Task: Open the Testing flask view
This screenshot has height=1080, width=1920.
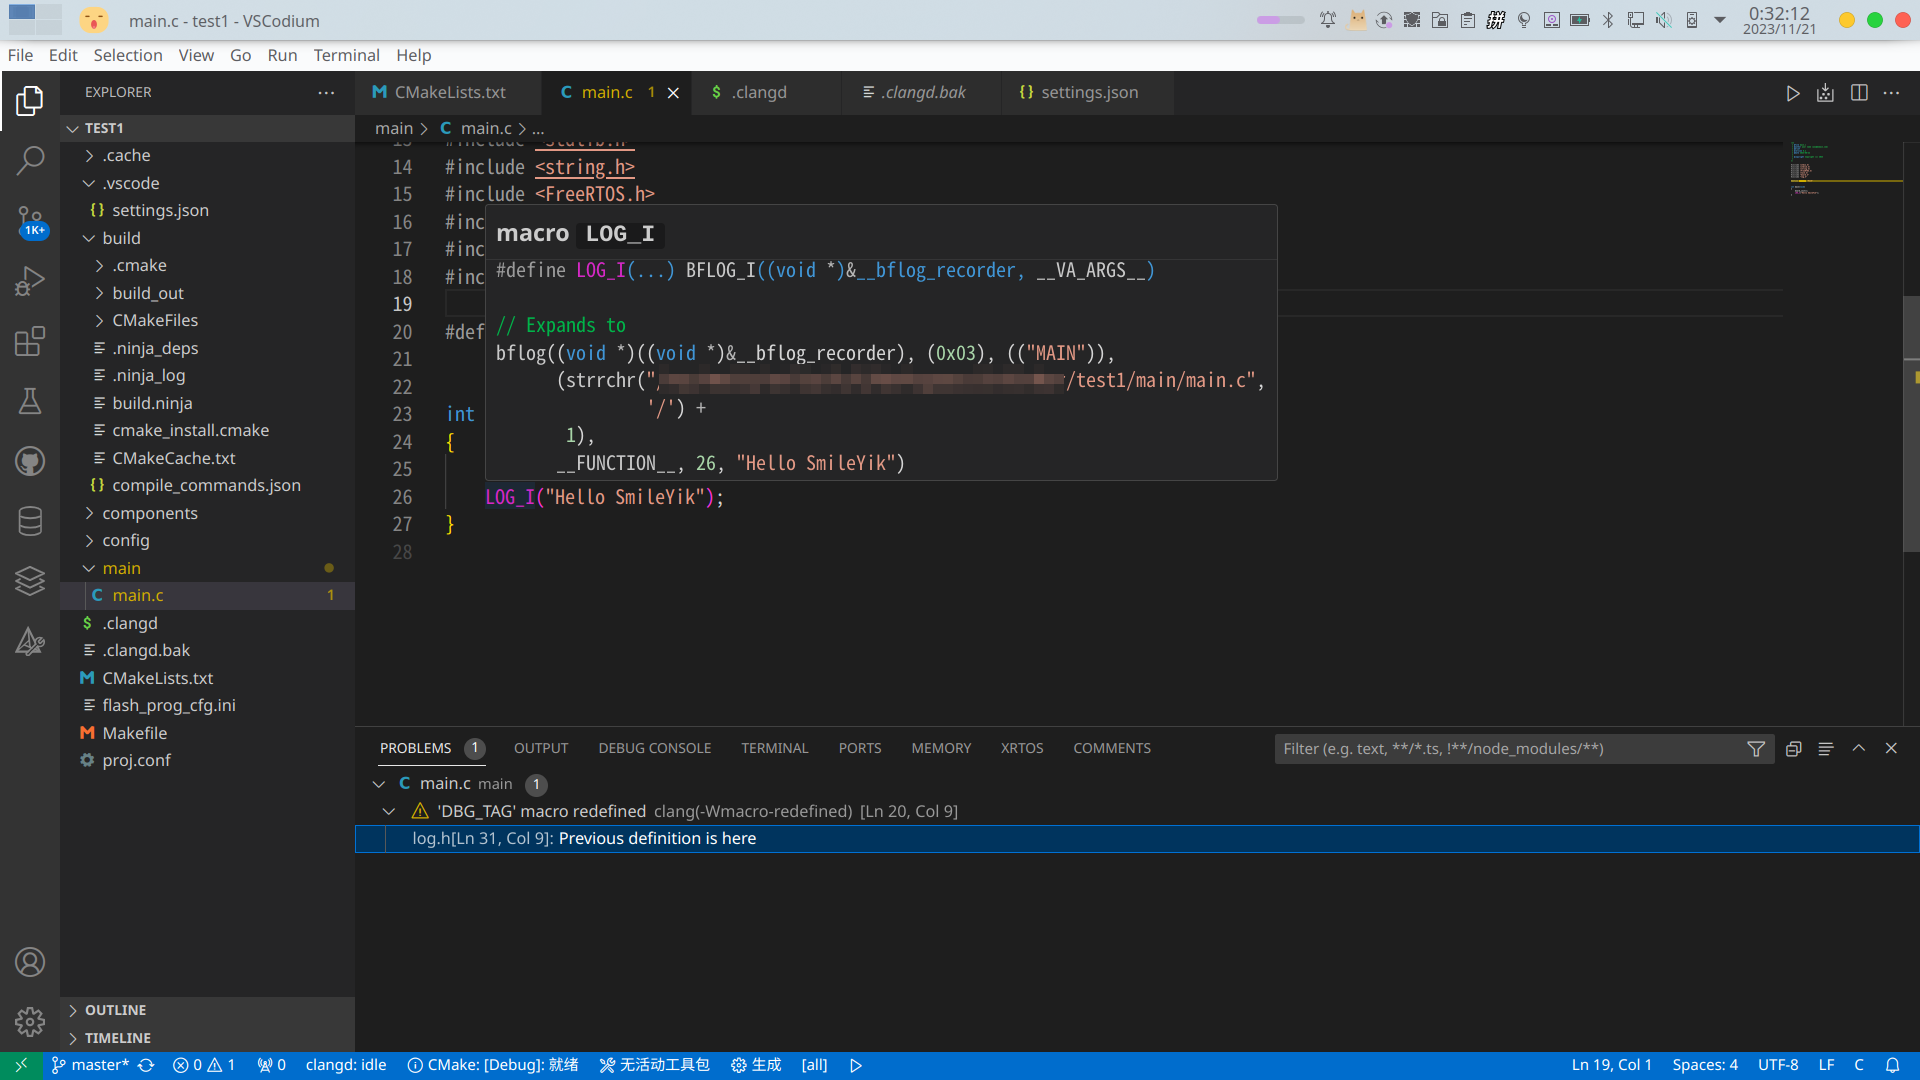Action: click(x=30, y=401)
